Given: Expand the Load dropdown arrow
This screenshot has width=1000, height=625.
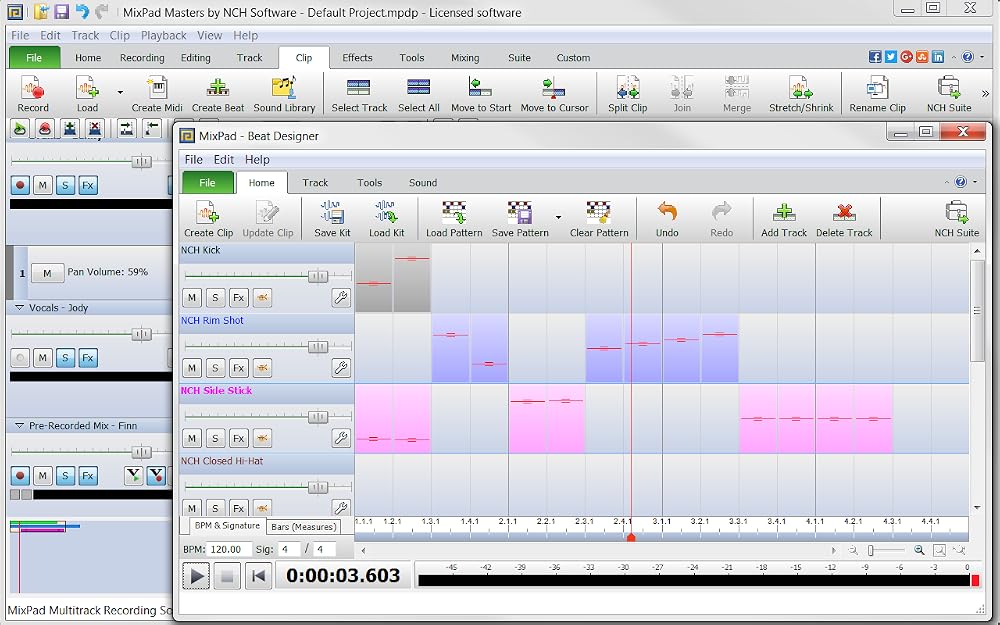Looking at the screenshot, I should pyautogui.click(x=120, y=92).
